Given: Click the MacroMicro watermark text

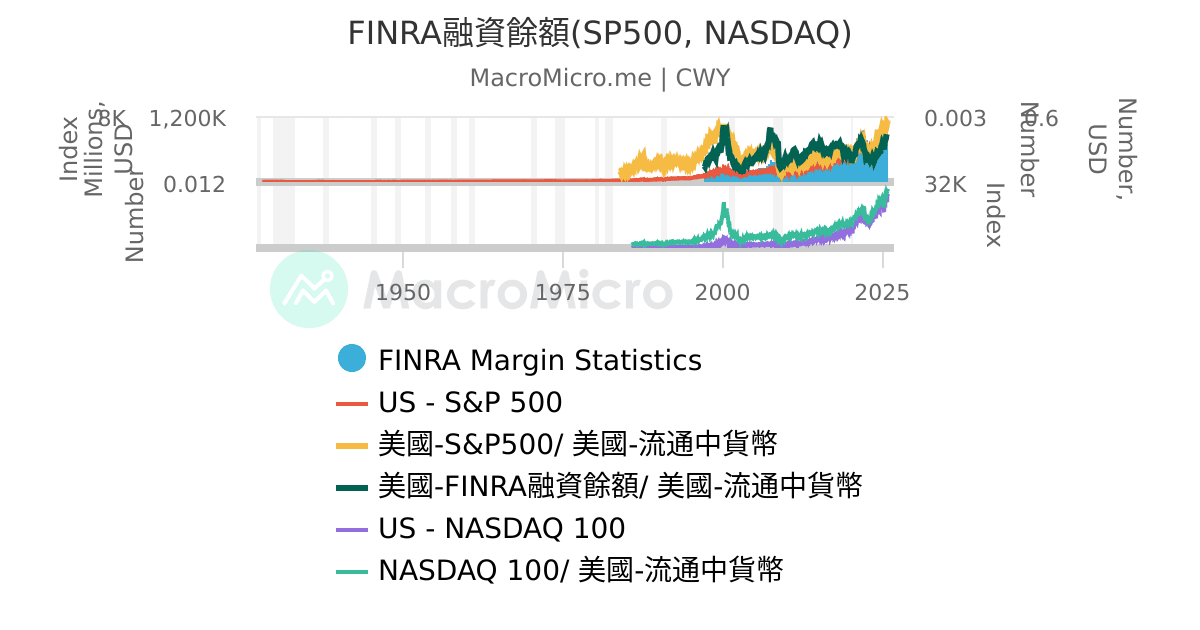Looking at the screenshot, I should tap(517, 291).
